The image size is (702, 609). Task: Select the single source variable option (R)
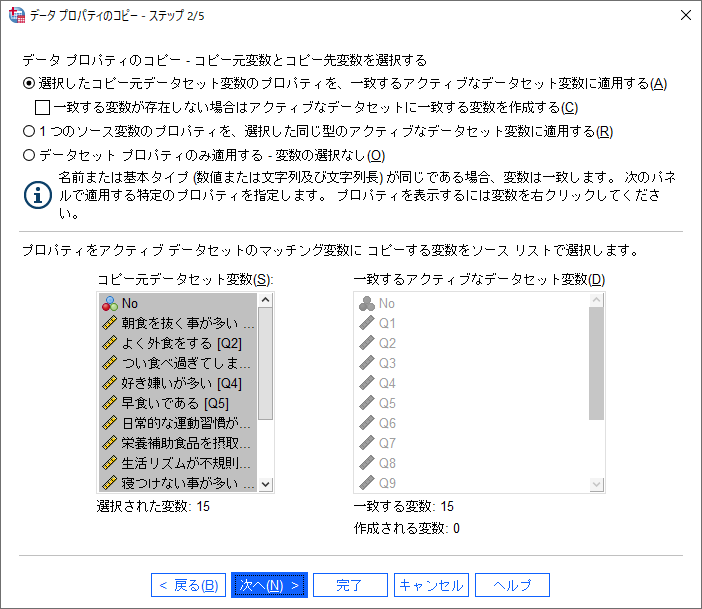29,131
